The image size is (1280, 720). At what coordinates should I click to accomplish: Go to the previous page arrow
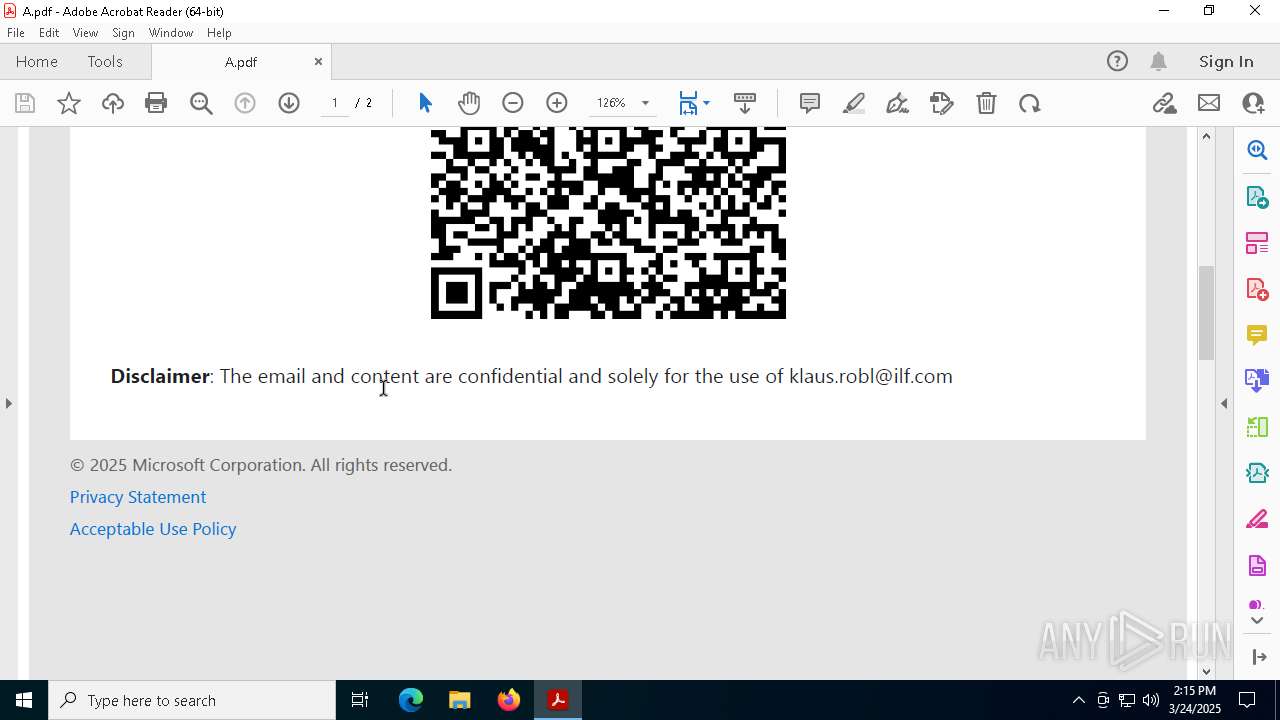coord(245,103)
